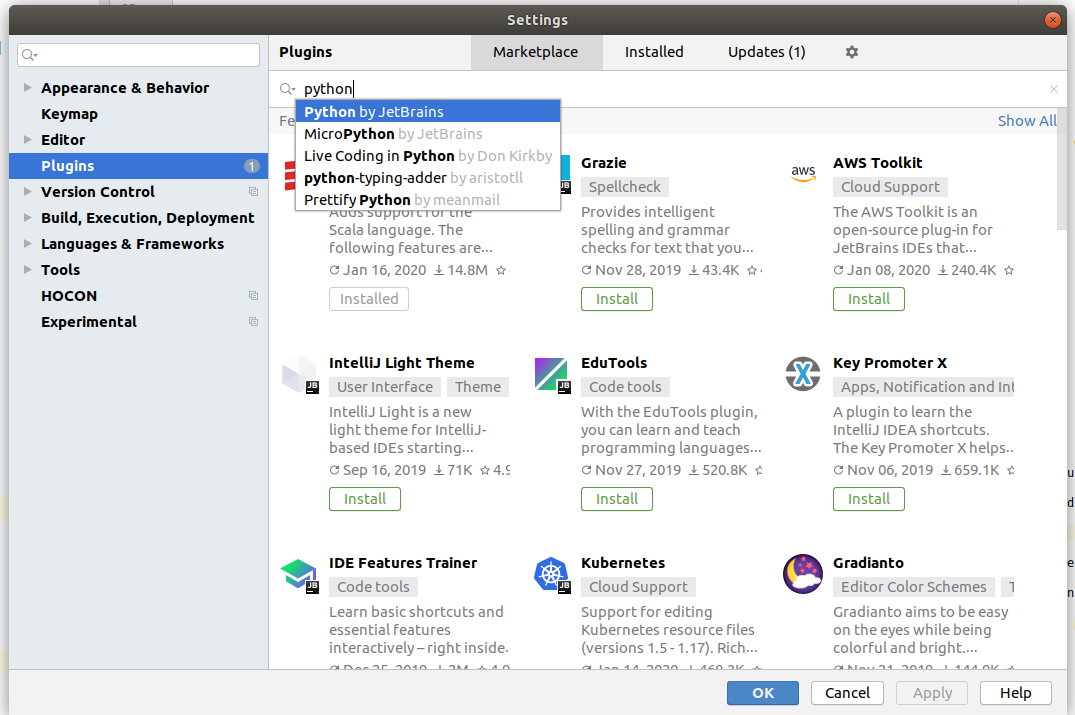This screenshot has width=1075, height=715.
Task: Click the Key Promoter X plugin icon
Action: pyautogui.click(x=803, y=374)
